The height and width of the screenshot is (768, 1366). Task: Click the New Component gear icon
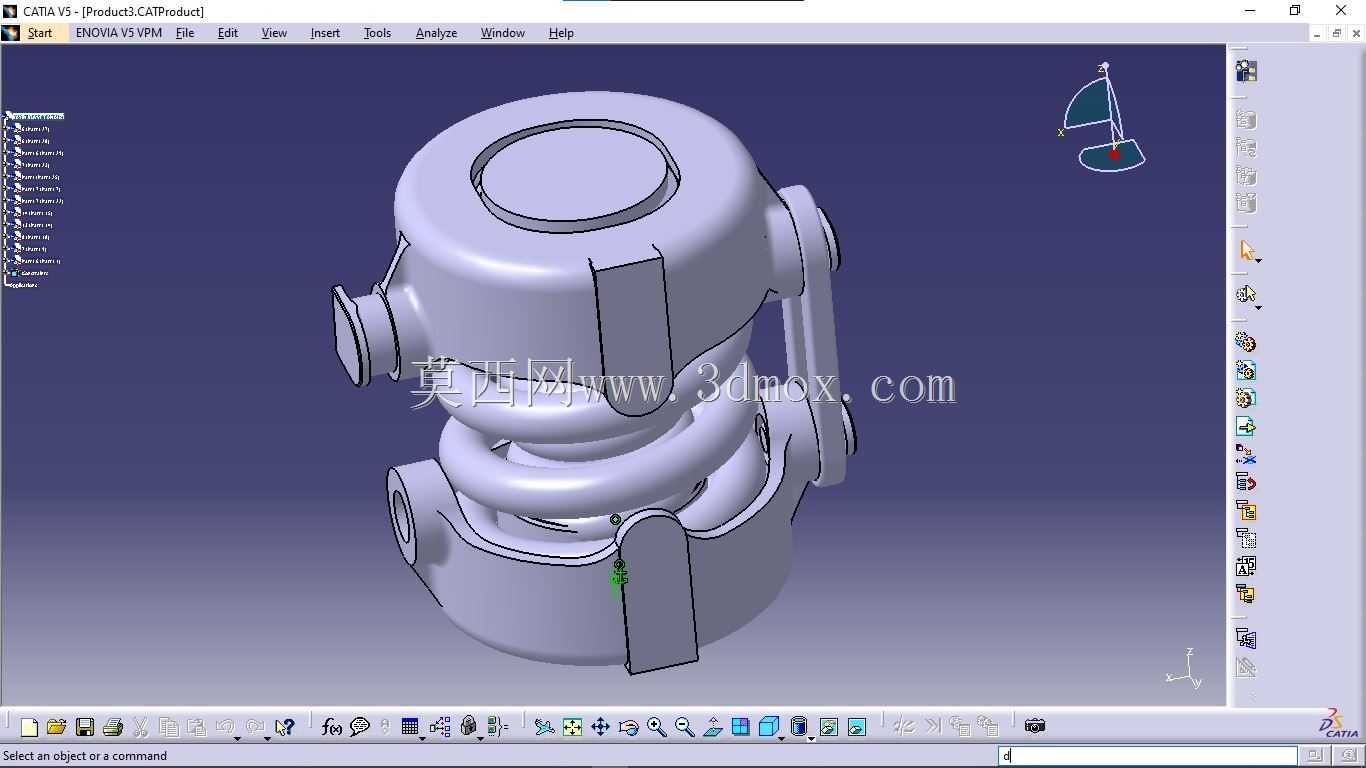[x=1246, y=342]
